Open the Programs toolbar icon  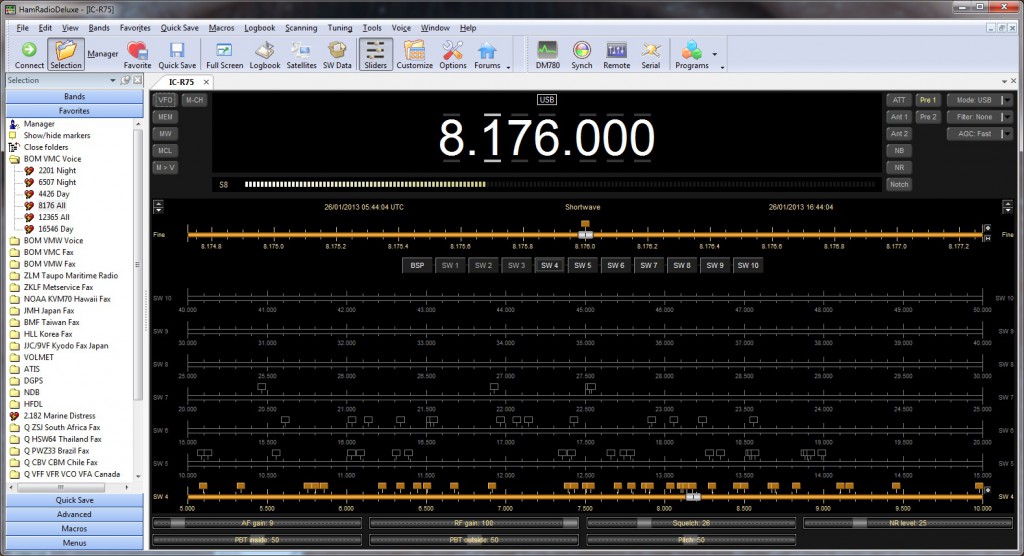point(692,54)
